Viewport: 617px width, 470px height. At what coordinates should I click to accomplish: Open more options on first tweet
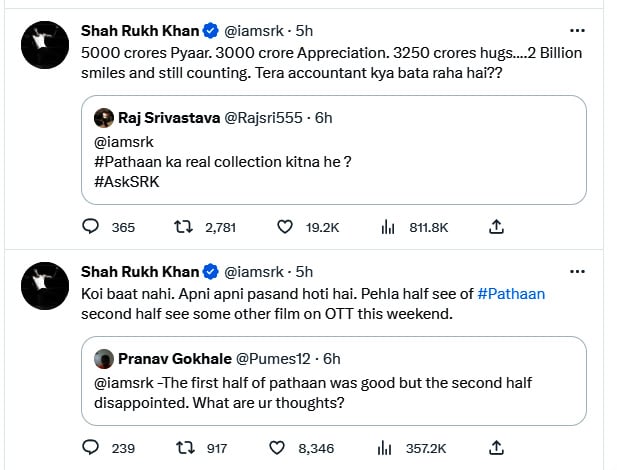tap(577, 30)
